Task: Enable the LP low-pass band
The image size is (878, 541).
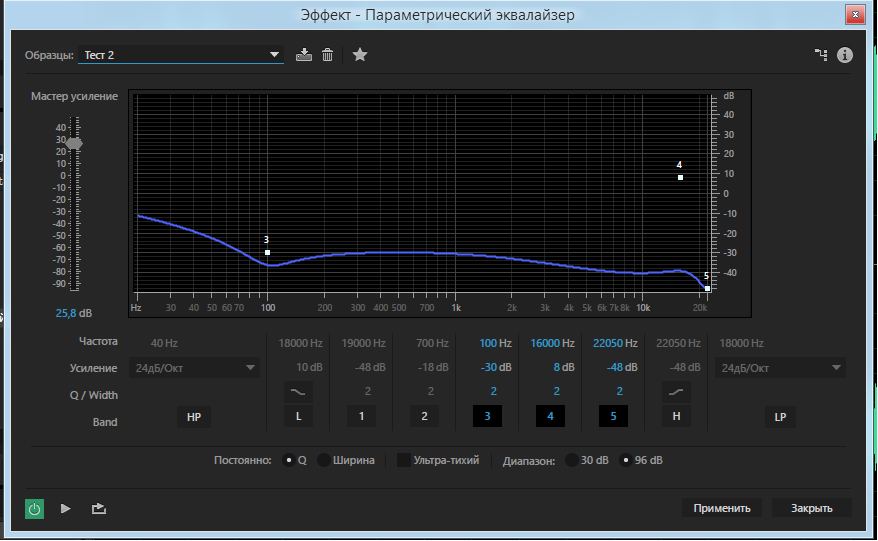Action: tap(780, 417)
